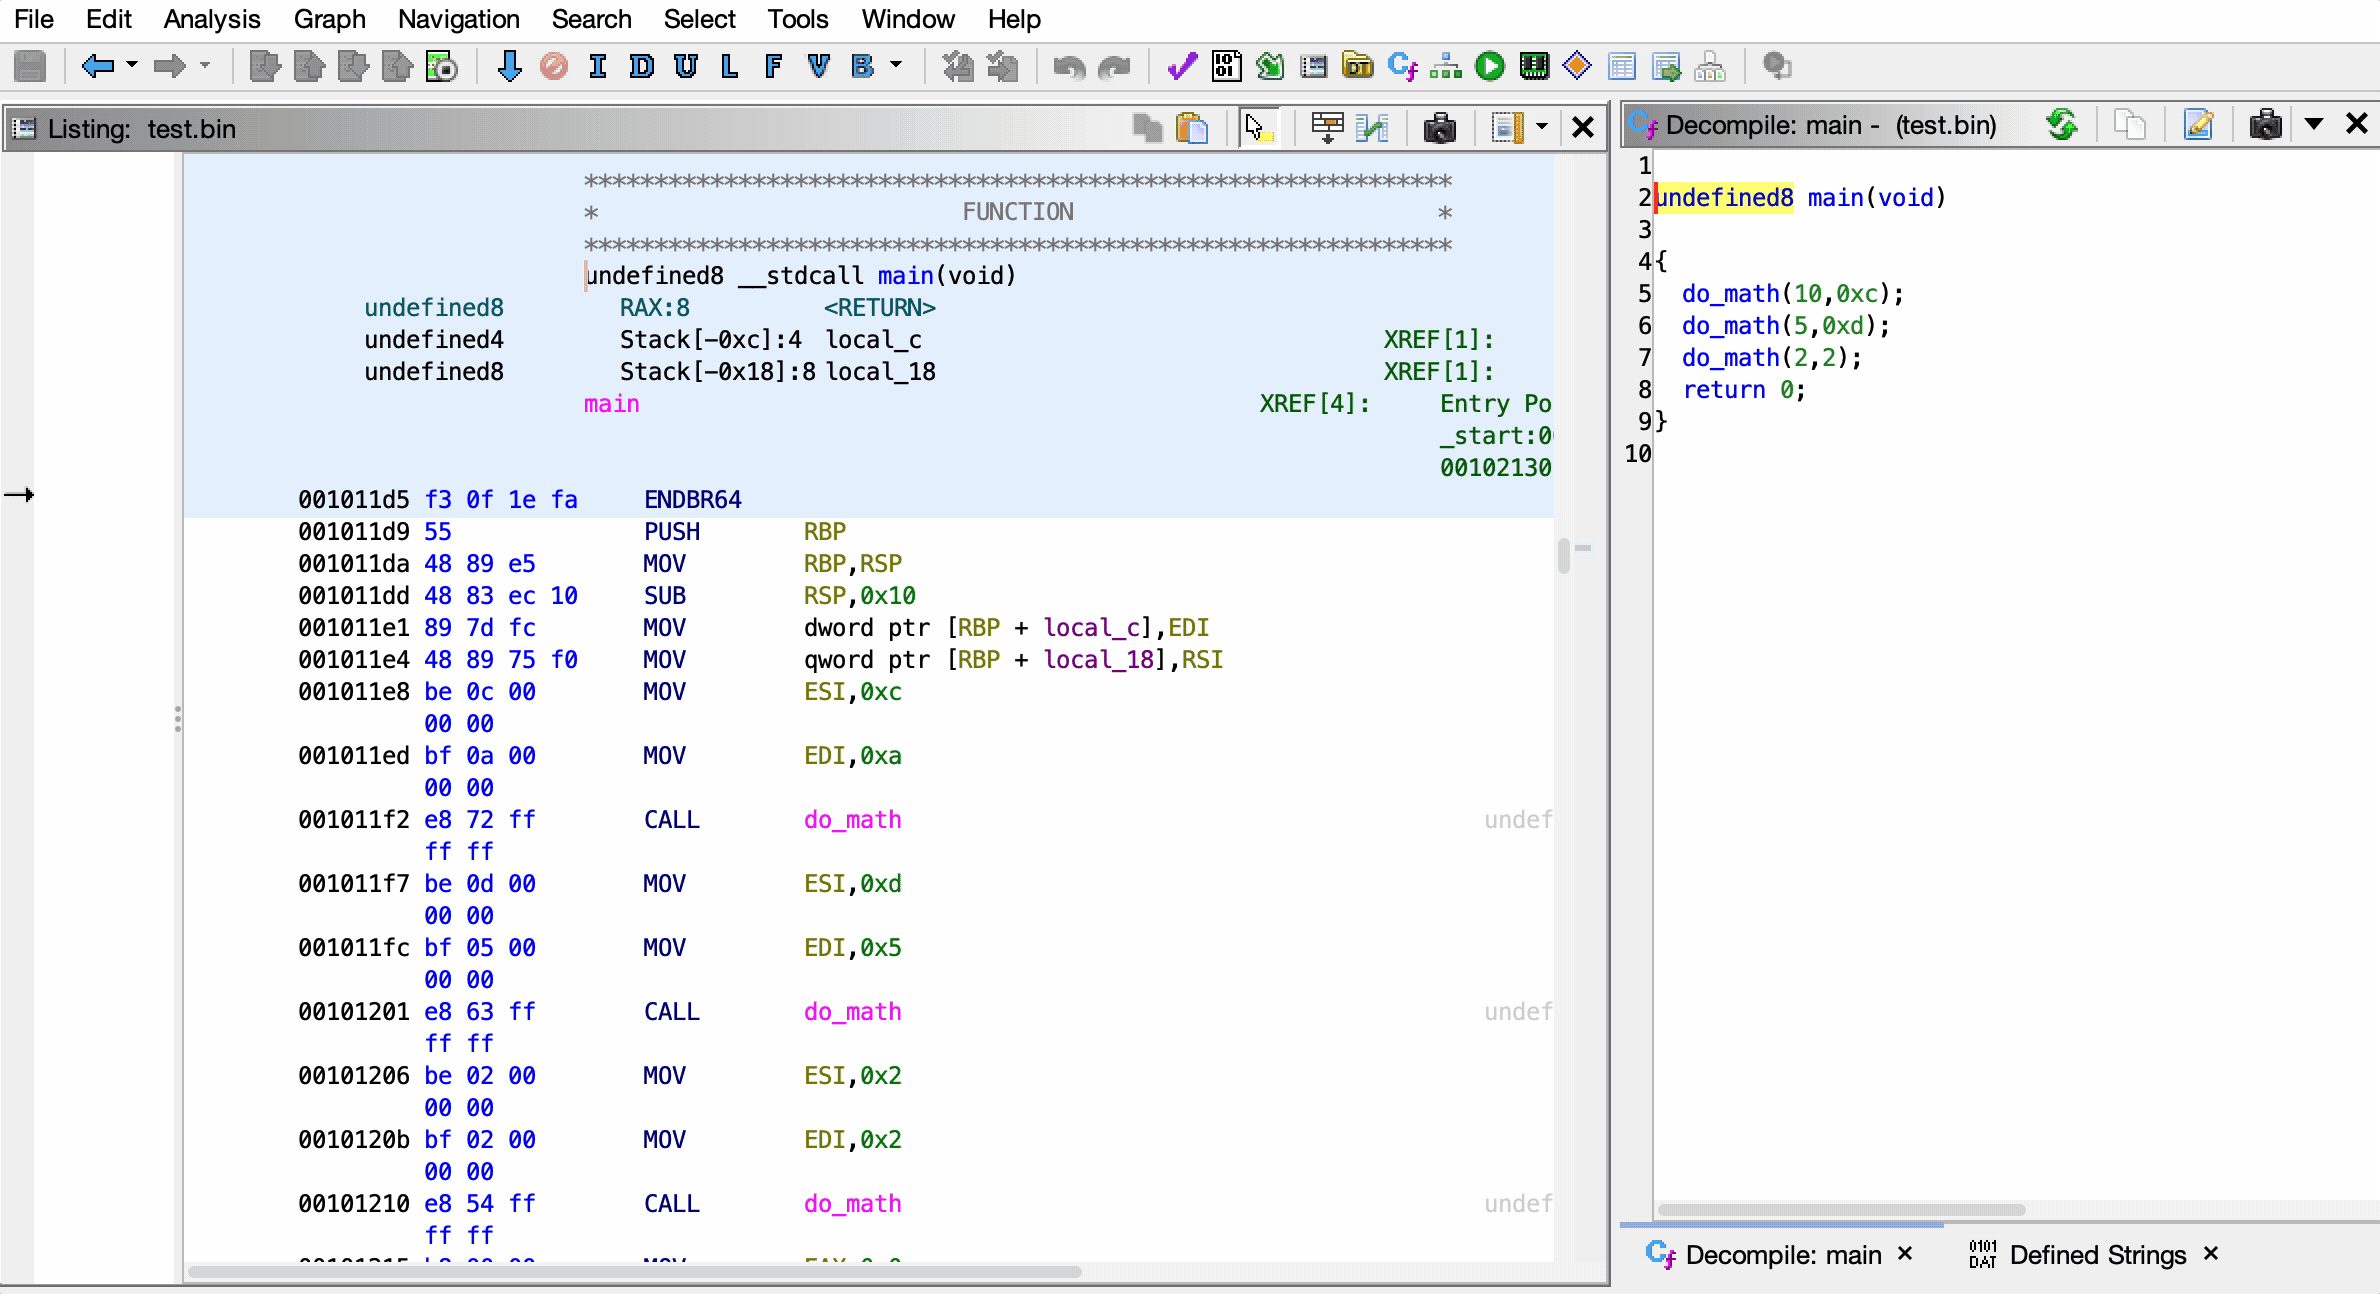Select the Search/Magnify toolbar icon

click(1778, 67)
